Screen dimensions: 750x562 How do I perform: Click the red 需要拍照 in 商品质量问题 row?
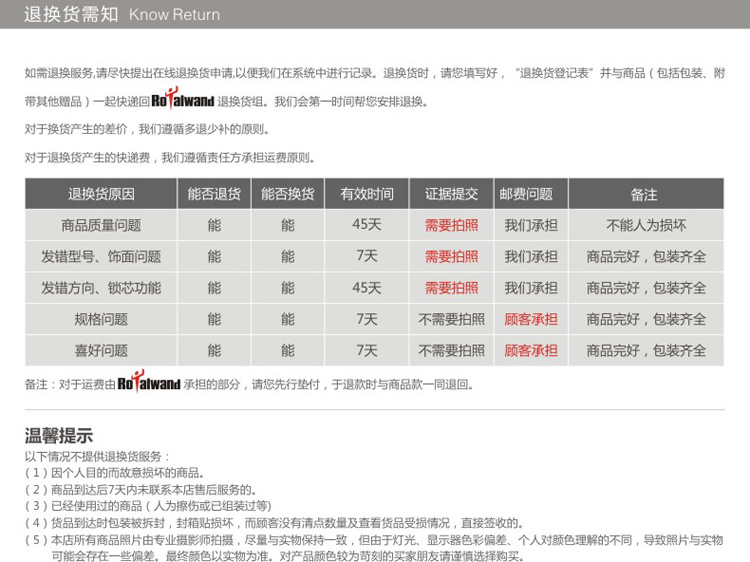(x=452, y=225)
